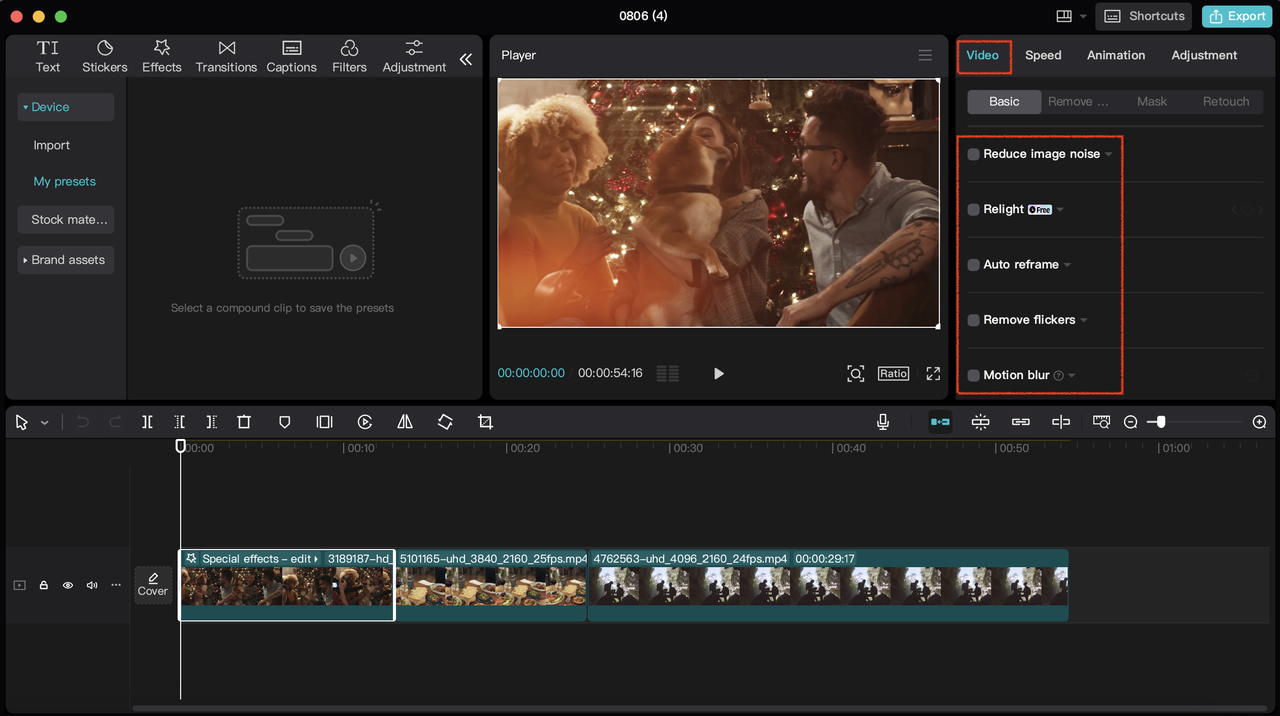Select the Retouch sub-tab

click(1226, 102)
